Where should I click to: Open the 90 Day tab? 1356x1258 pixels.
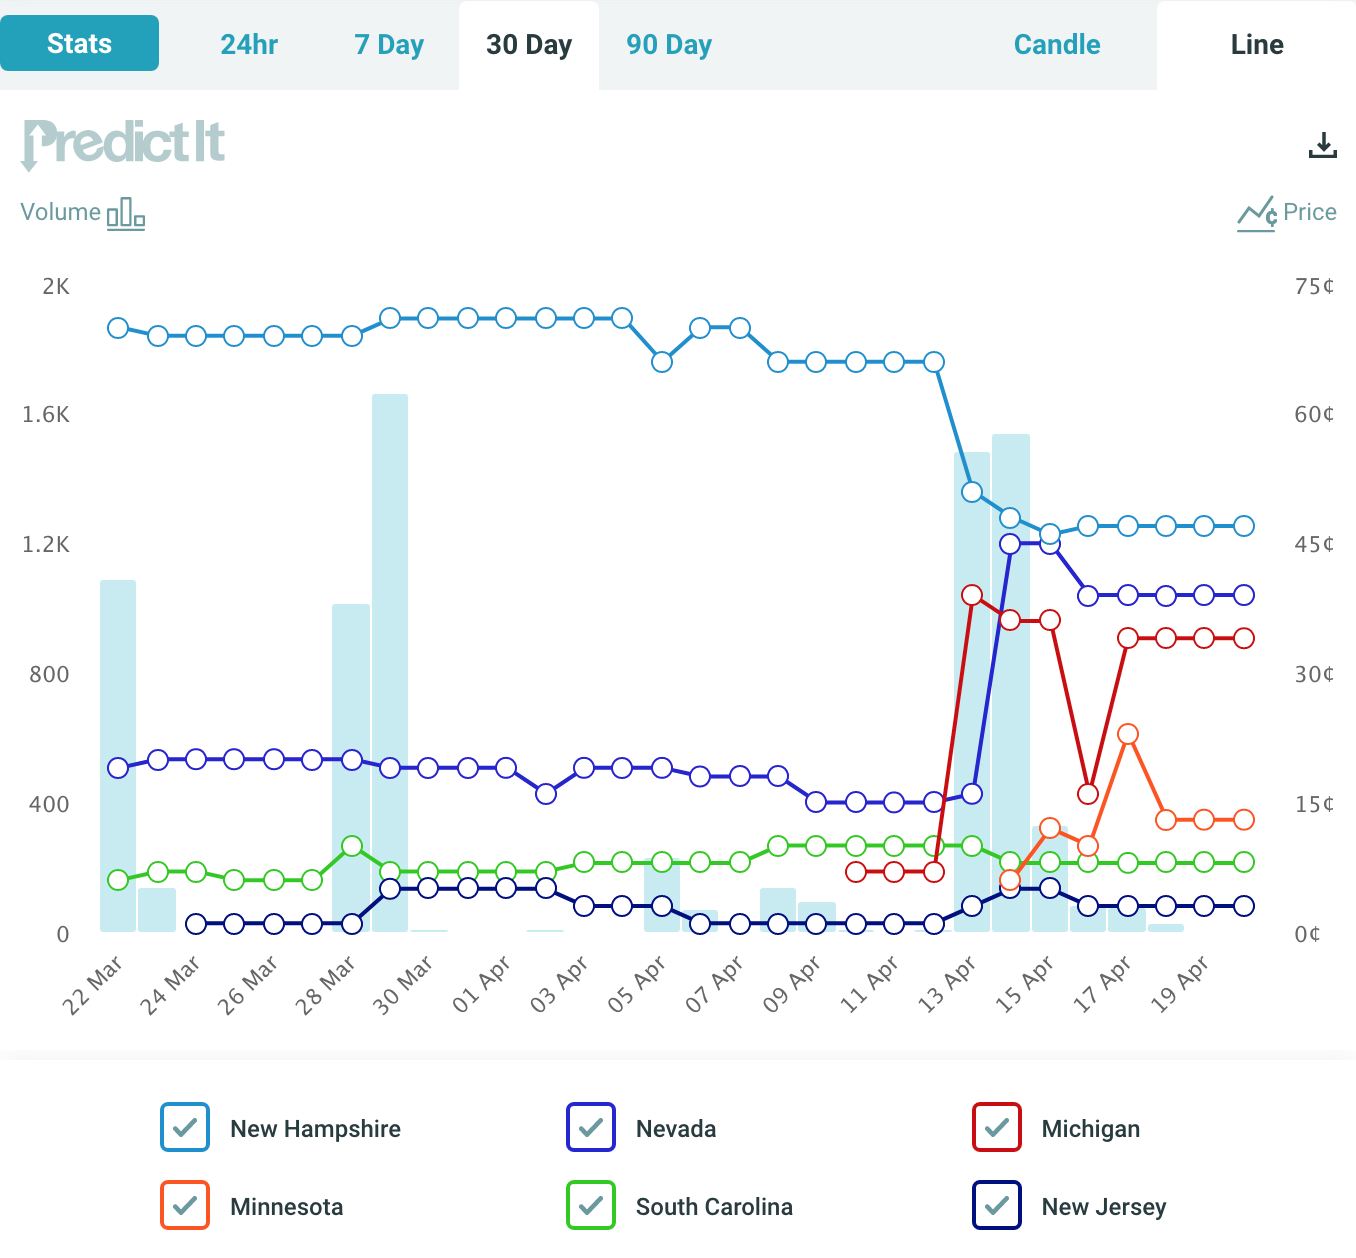click(669, 45)
